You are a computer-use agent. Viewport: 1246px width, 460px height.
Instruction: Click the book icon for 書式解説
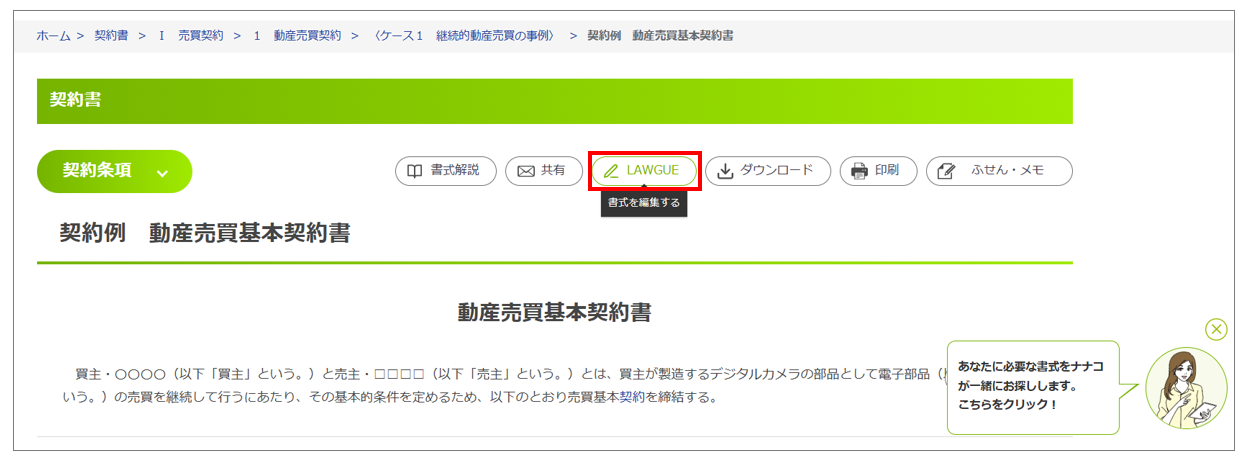click(x=413, y=171)
